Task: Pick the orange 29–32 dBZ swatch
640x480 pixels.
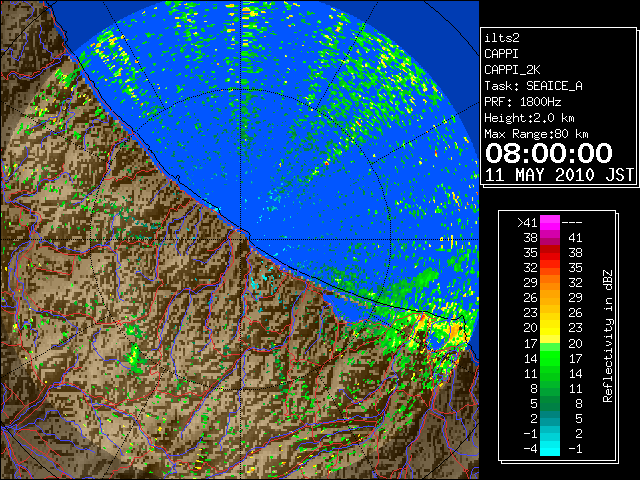Action: point(550,283)
